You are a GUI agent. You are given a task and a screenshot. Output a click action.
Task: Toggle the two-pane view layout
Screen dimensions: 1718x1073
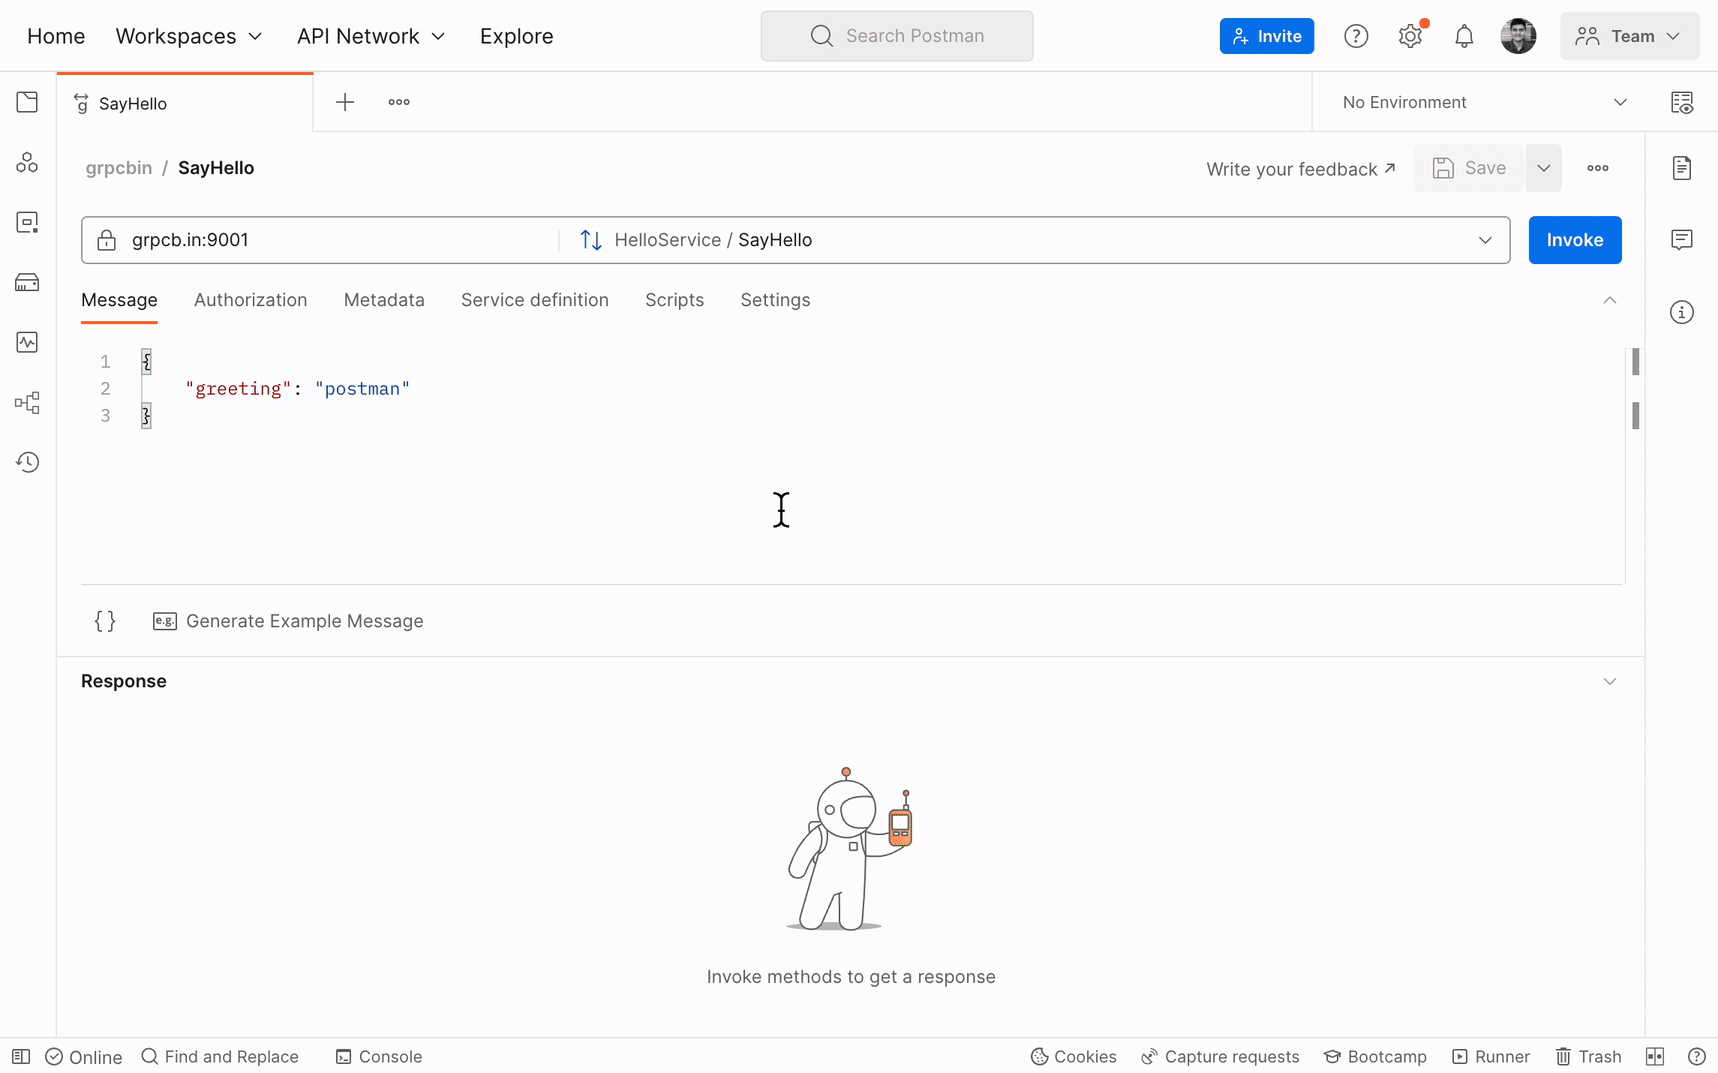pyautogui.click(x=1656, y=1056)
